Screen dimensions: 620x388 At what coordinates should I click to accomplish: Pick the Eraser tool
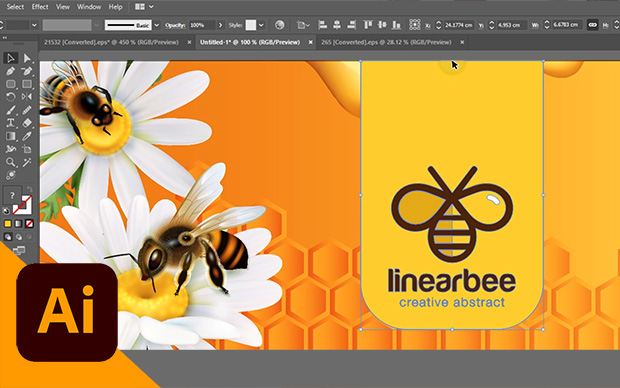click(27, 123)
